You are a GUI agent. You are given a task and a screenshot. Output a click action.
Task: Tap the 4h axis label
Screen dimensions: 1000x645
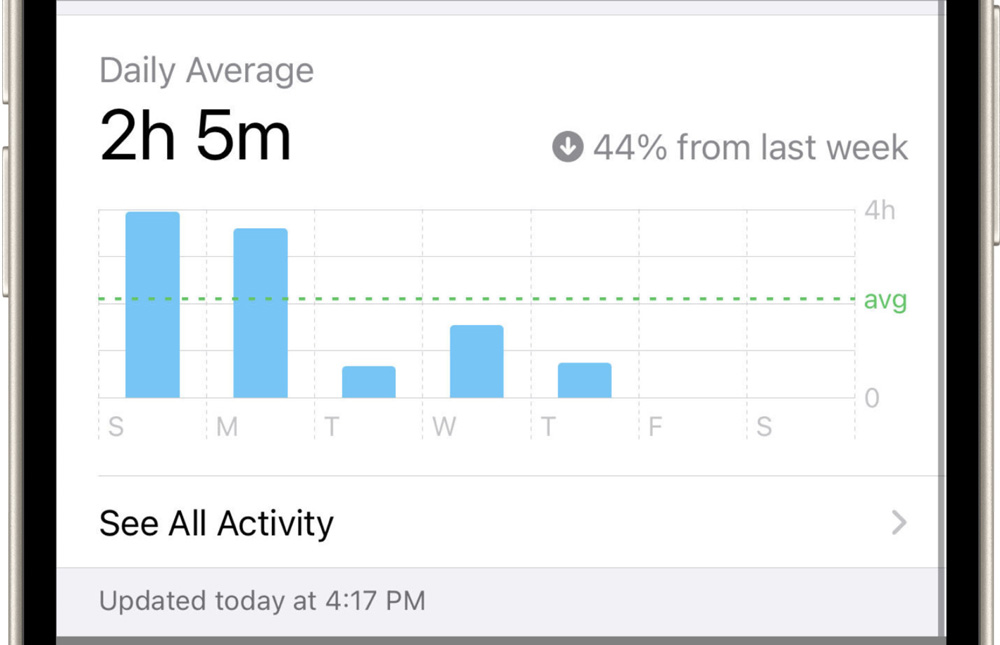[x=880, y=211]
